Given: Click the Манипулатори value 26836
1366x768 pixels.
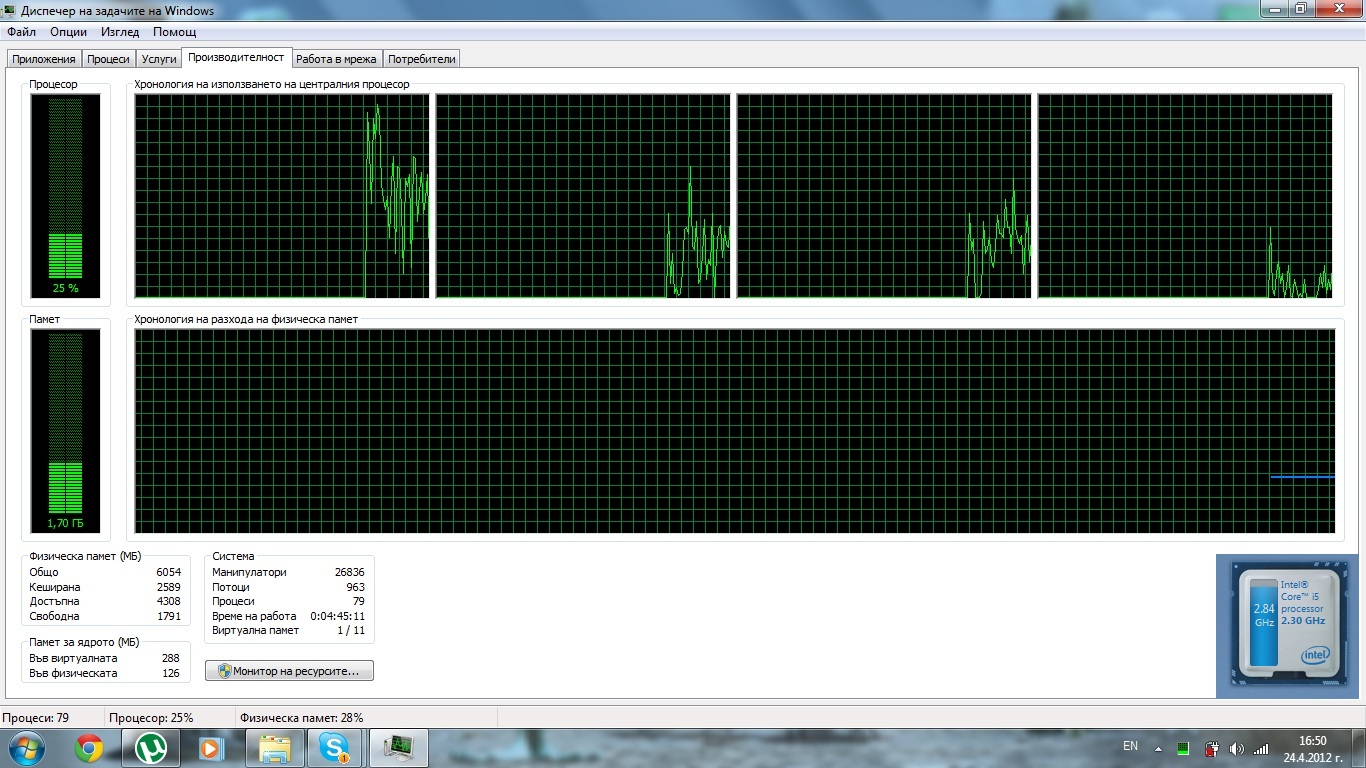Looking at the screenshot, I should (x=349, y=572).
